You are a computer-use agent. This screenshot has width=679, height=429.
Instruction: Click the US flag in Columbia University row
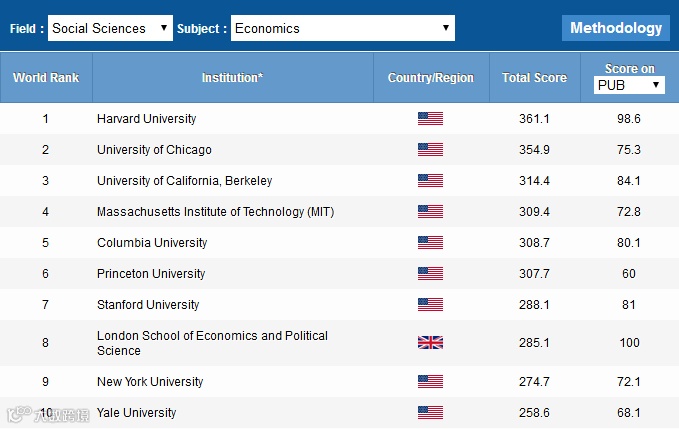pos(430,243)
